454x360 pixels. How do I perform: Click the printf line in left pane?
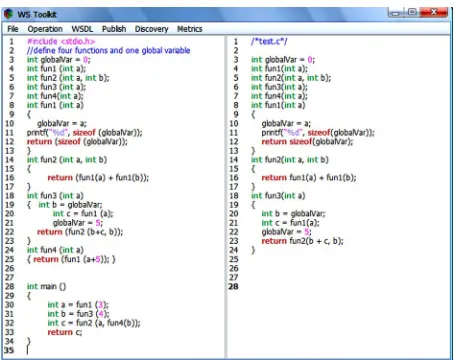pyautogui.click(x=84, y=132)
